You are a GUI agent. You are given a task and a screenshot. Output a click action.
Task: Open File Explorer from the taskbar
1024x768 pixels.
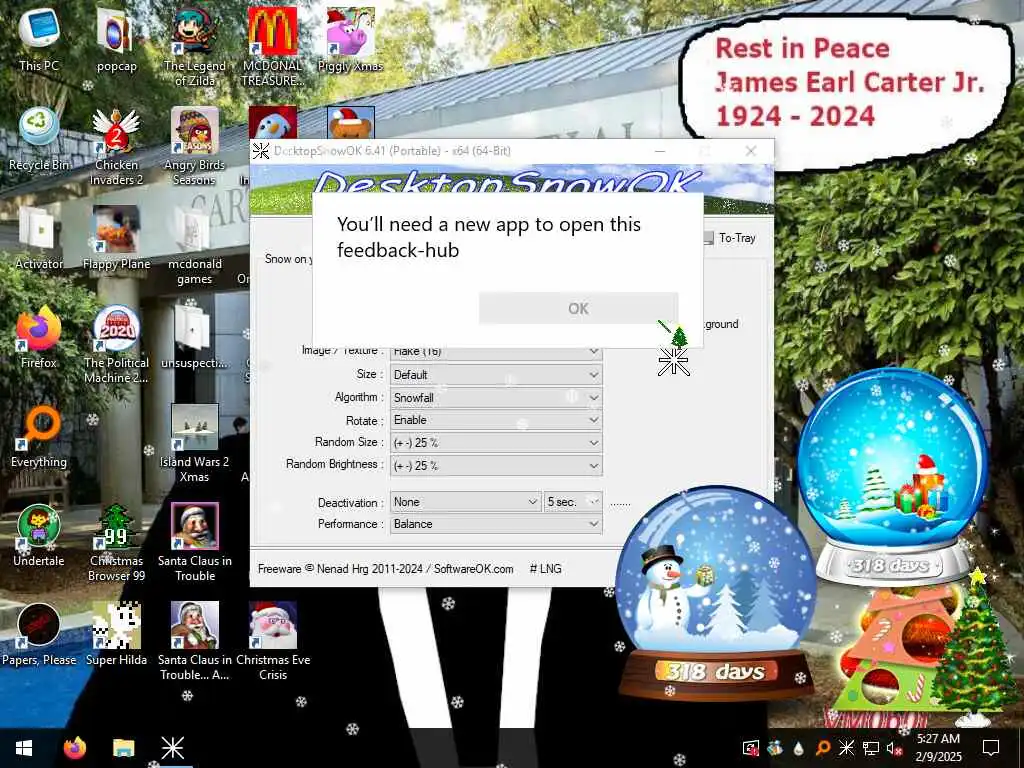[123, 748]
